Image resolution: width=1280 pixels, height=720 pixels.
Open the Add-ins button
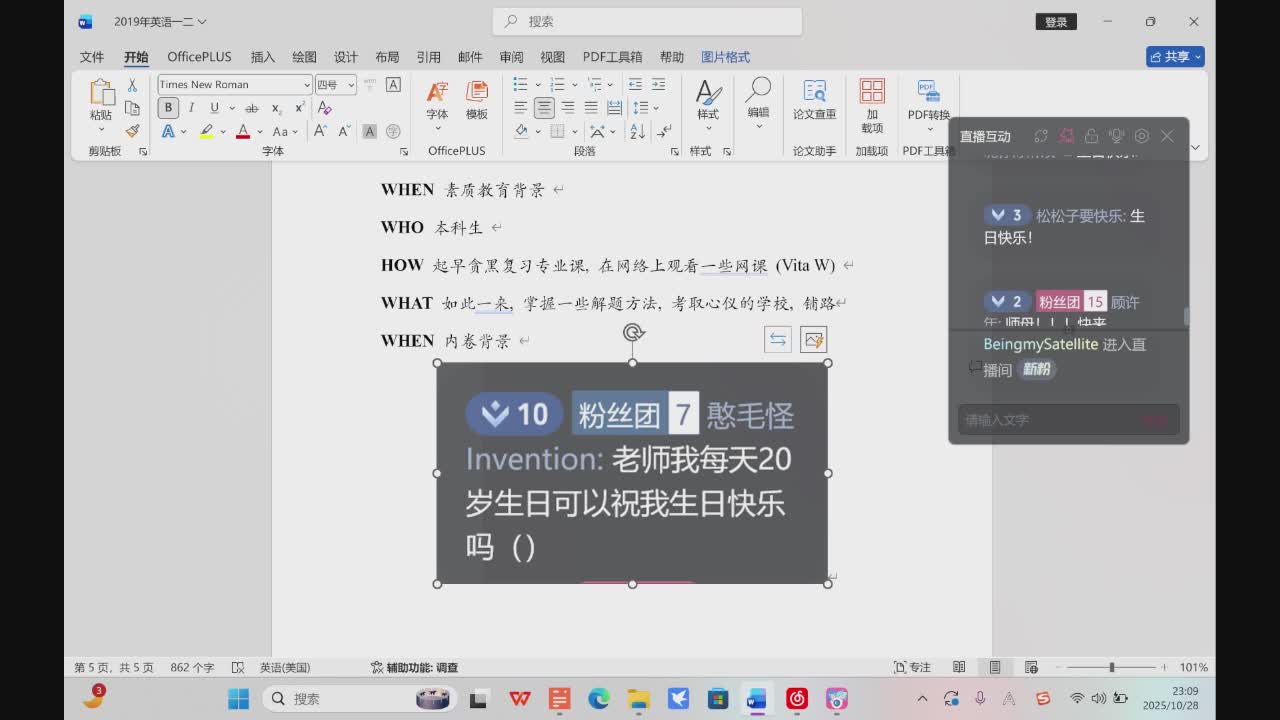click(872, 106)
